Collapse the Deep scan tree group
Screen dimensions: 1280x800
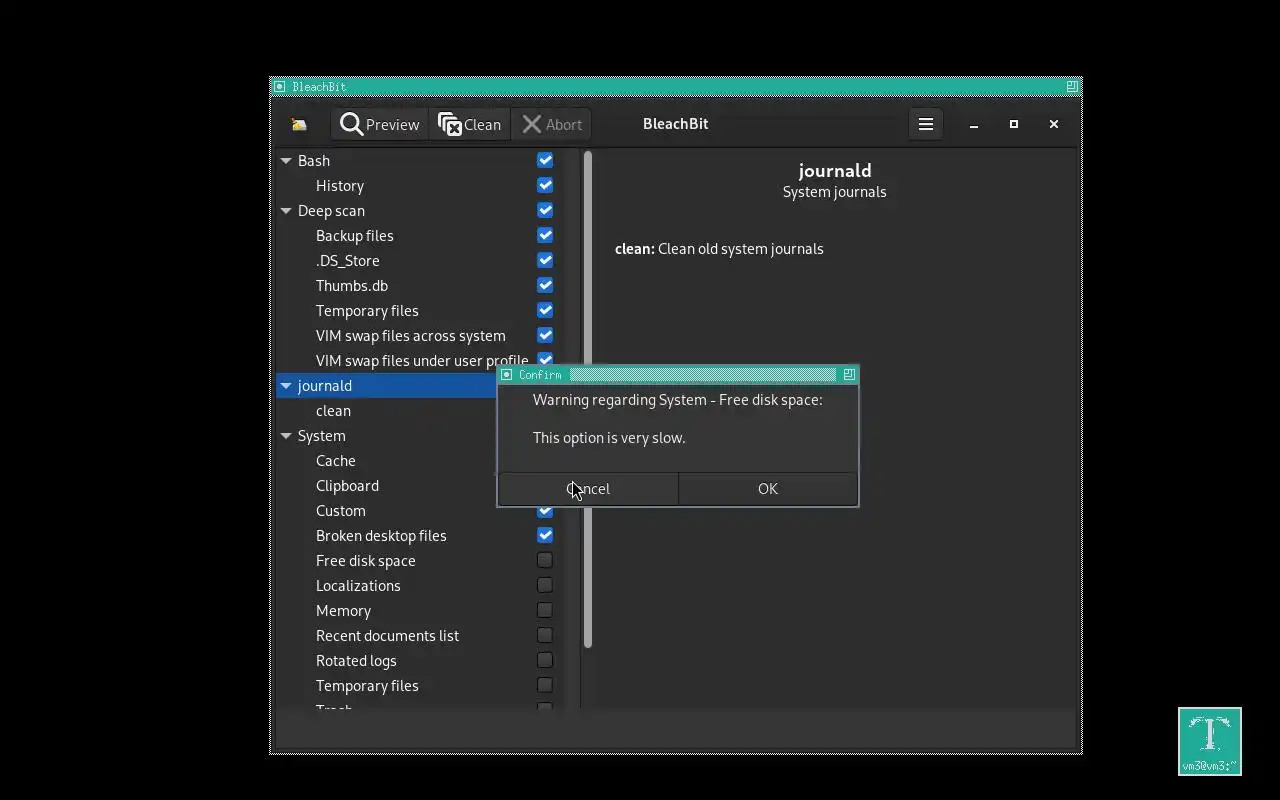click(286, 210)
